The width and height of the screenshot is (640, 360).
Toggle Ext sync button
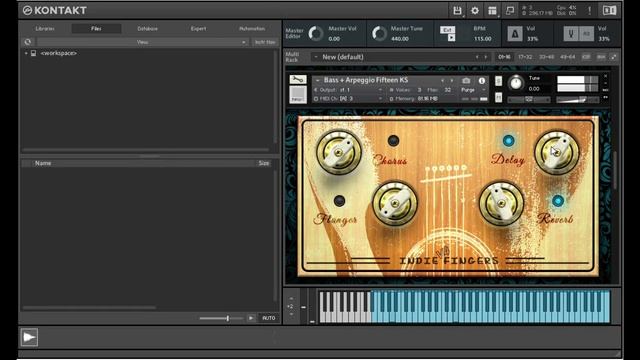(447, 30)
